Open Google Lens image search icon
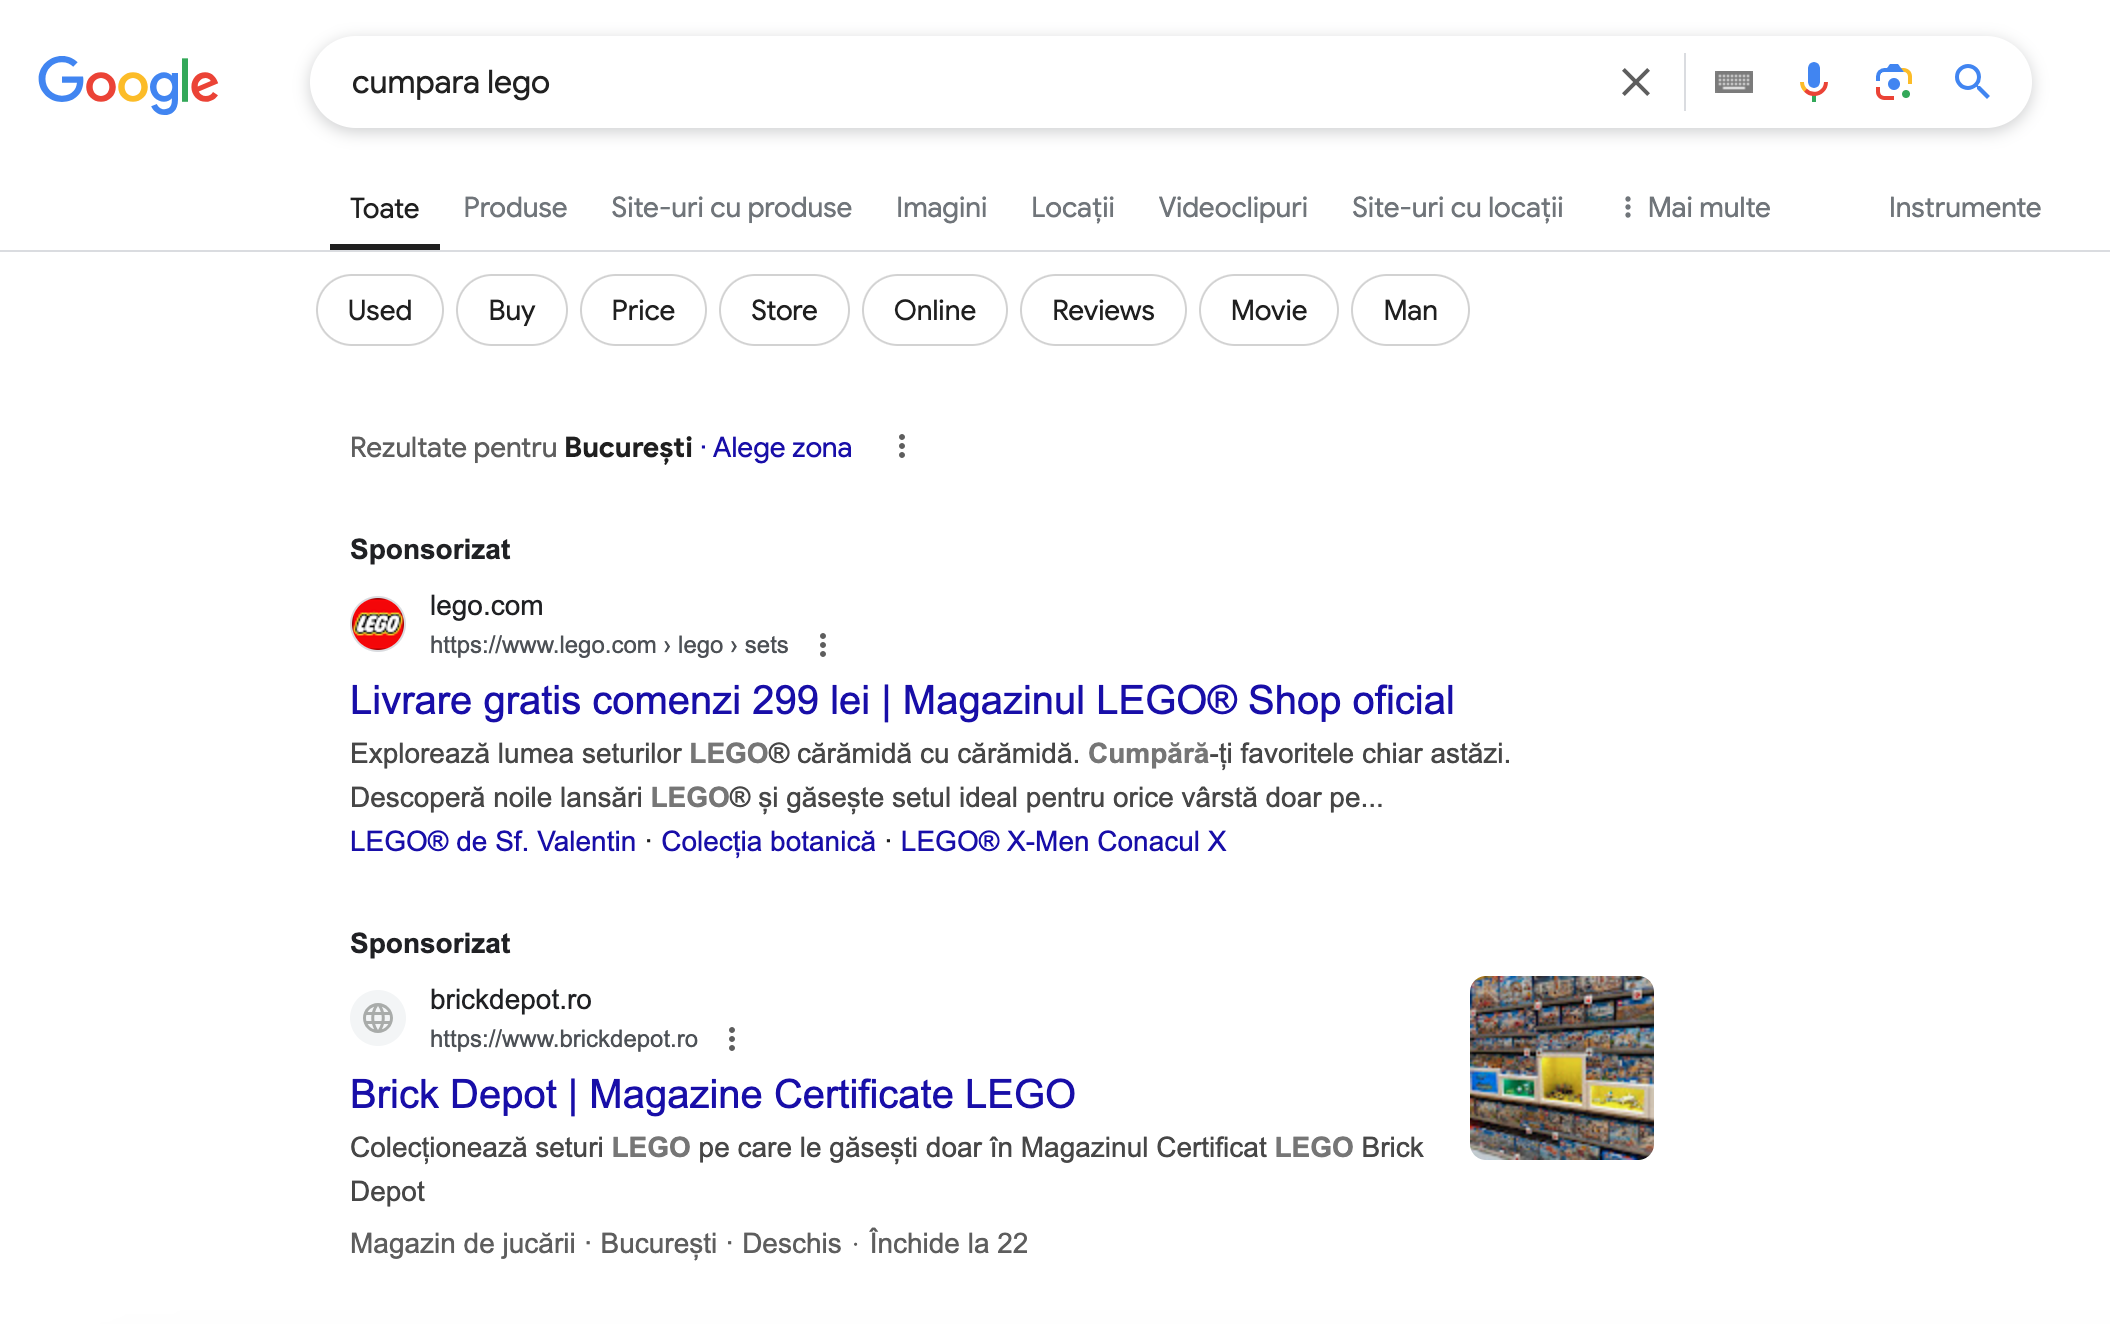This screenshot has width=2110, height=1324. point(1893,82)
